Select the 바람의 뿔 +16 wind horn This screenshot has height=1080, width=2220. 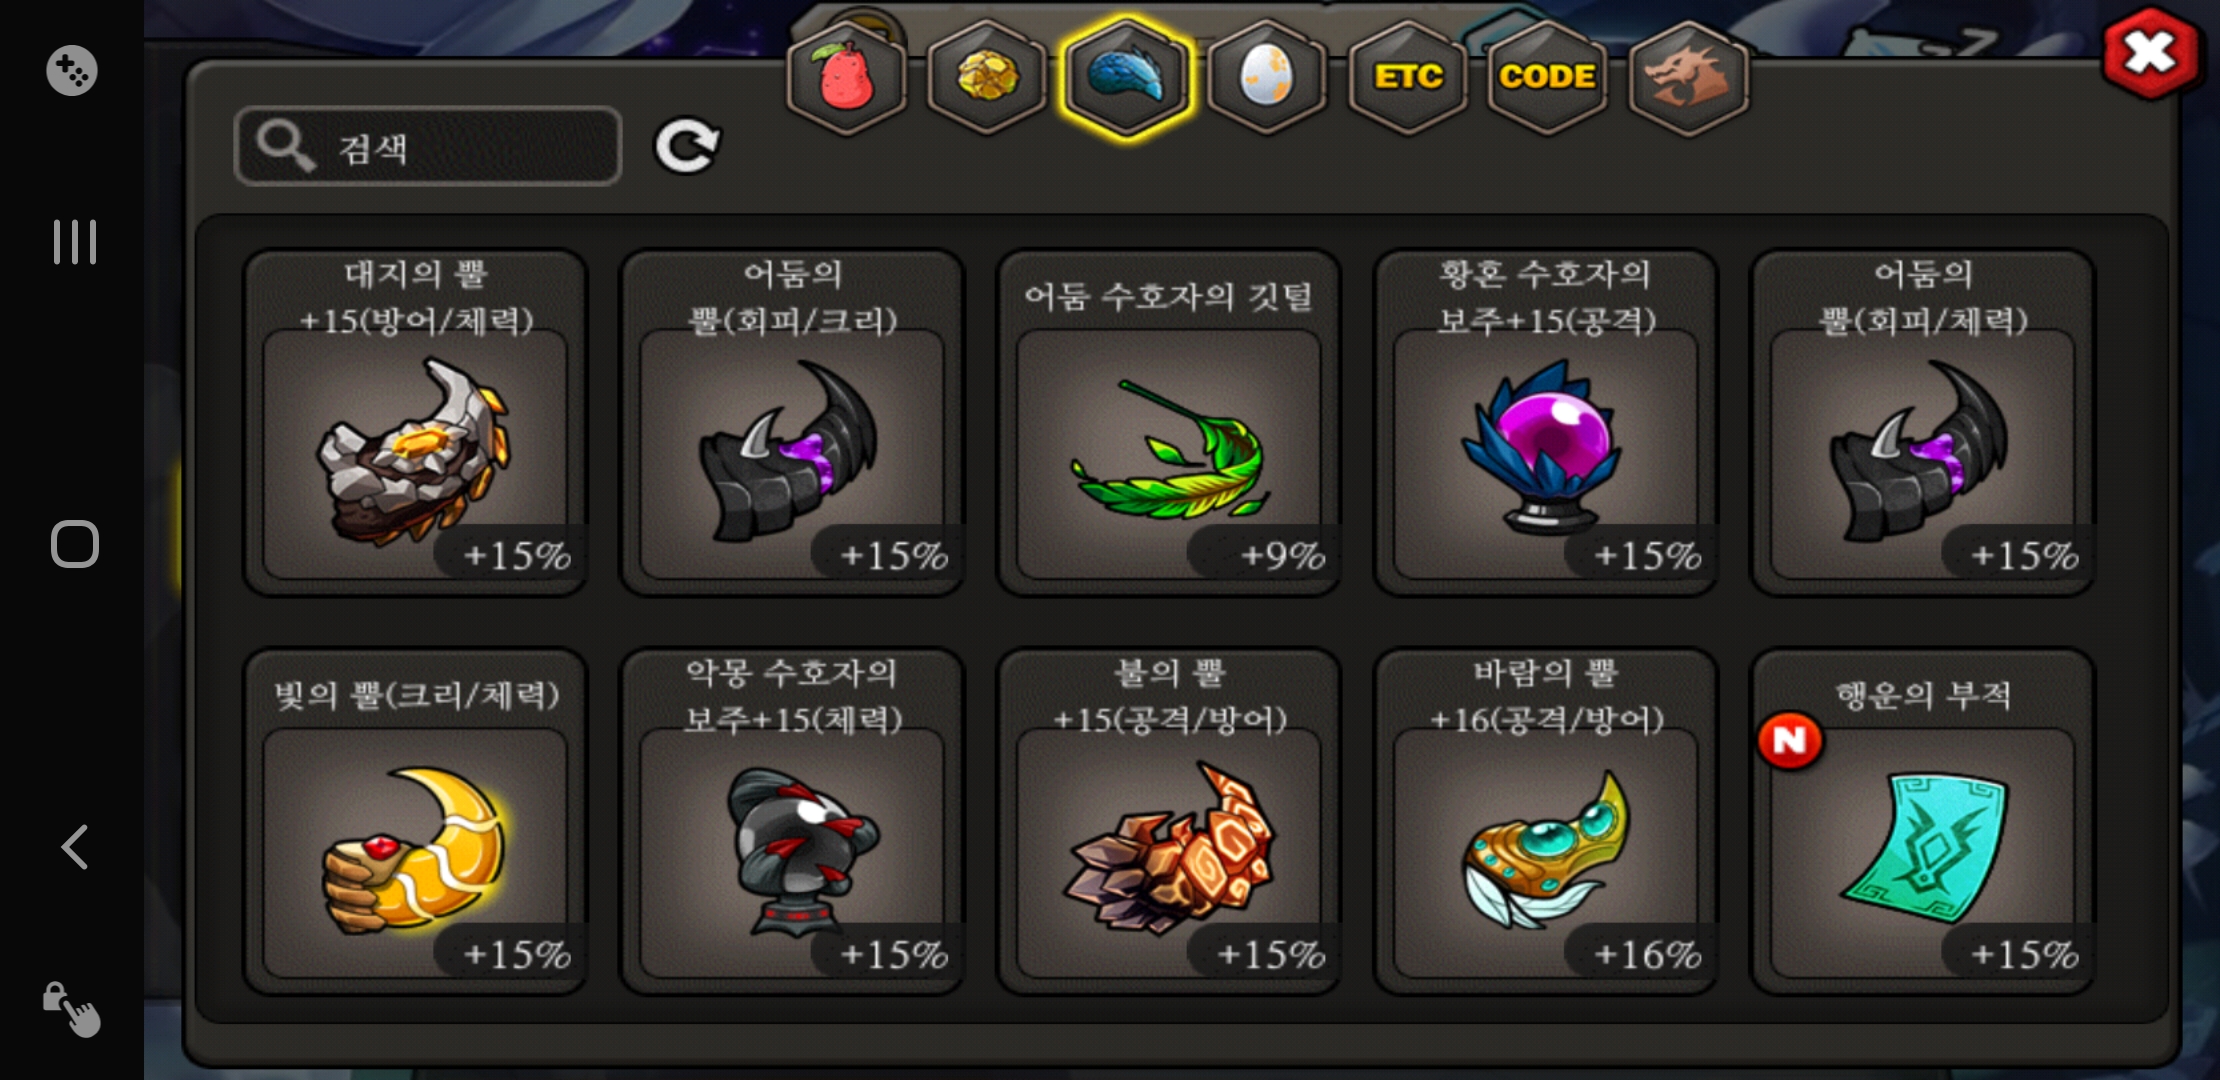tap(1546, 821)
